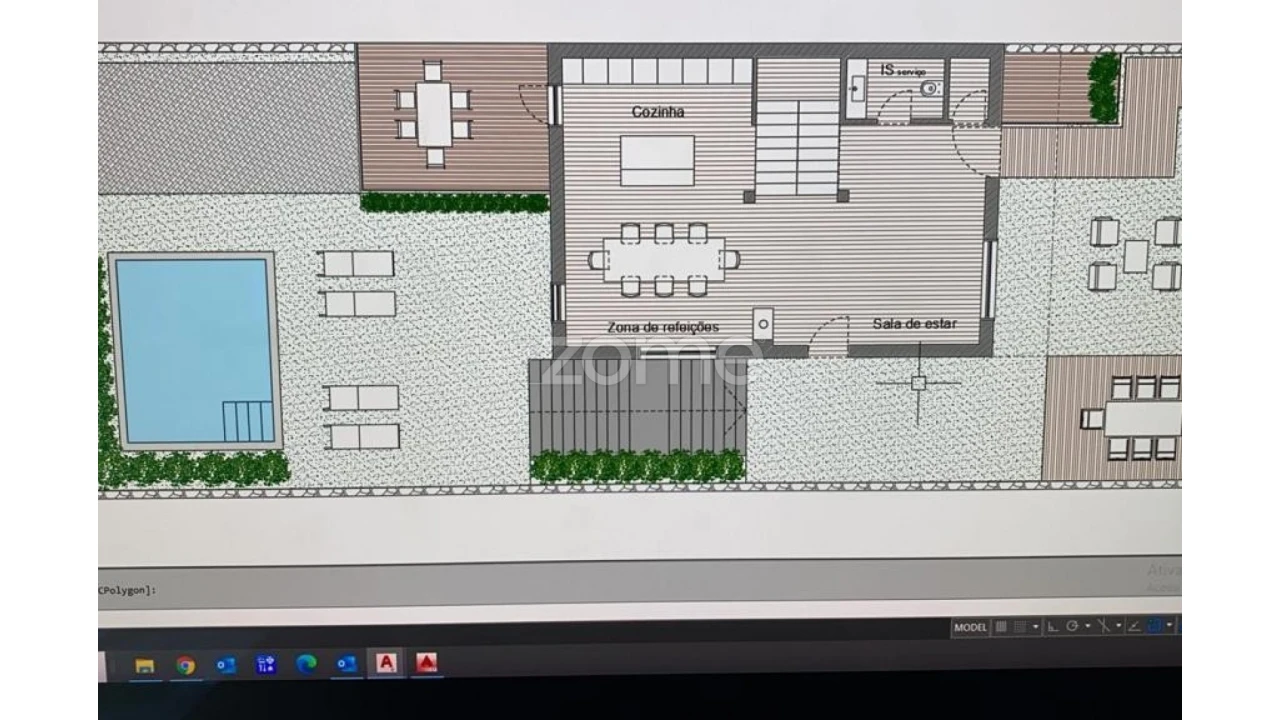
Task: Click the blue highlighted object snap icon
Action: pos(1155,627)
